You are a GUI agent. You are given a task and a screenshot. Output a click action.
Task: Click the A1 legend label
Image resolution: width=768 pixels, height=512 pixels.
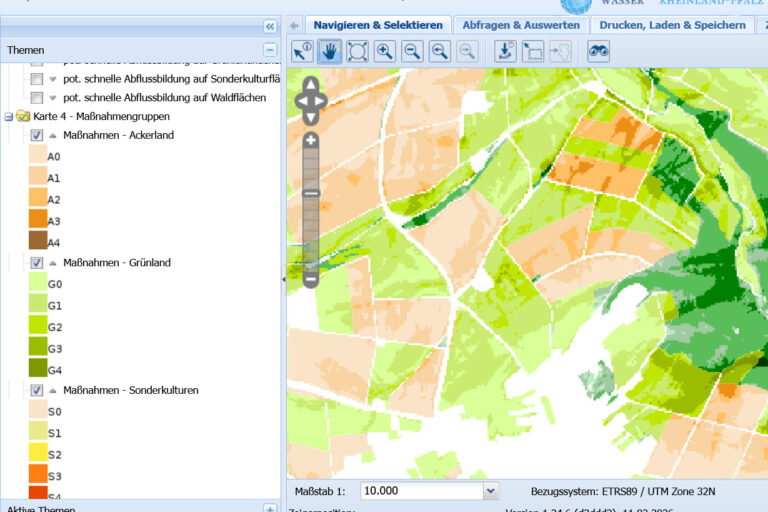(54, 178)
